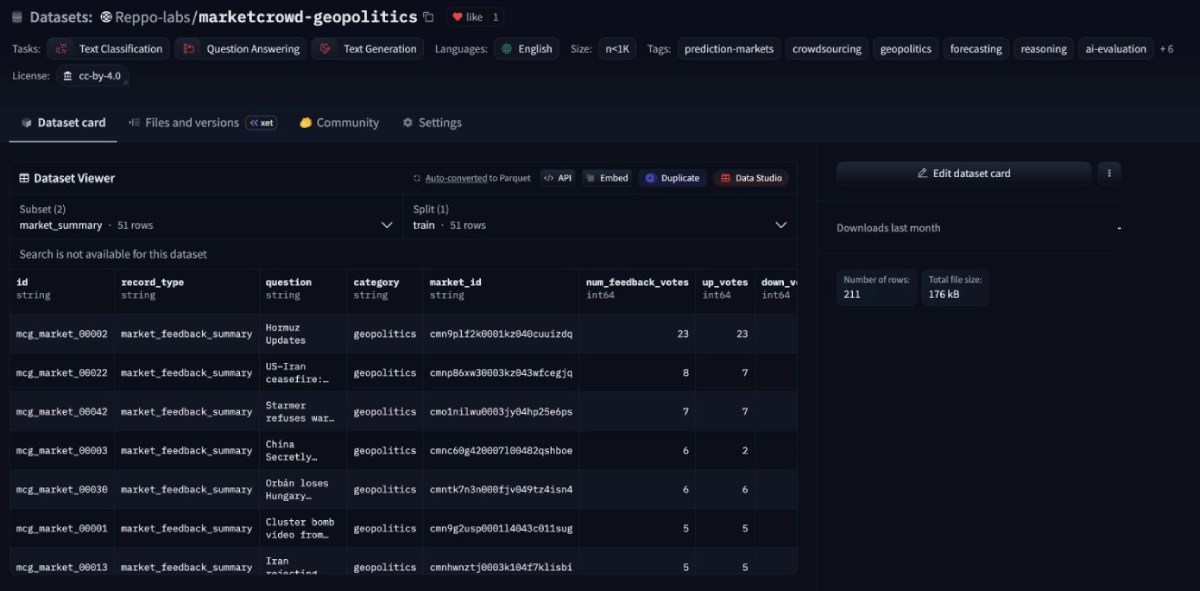Show the +6 additional tags
Screen dimensions: 1200x591
1168,48
